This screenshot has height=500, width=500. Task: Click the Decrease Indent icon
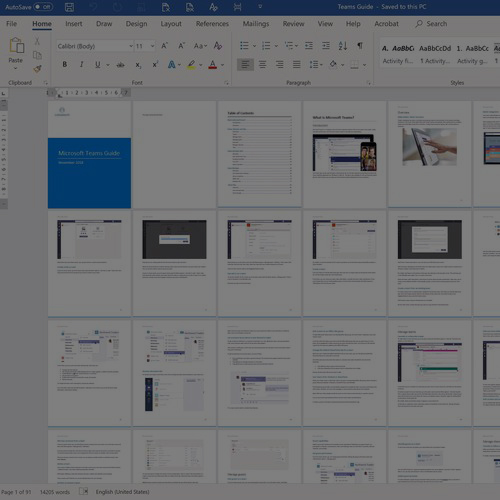309,46
